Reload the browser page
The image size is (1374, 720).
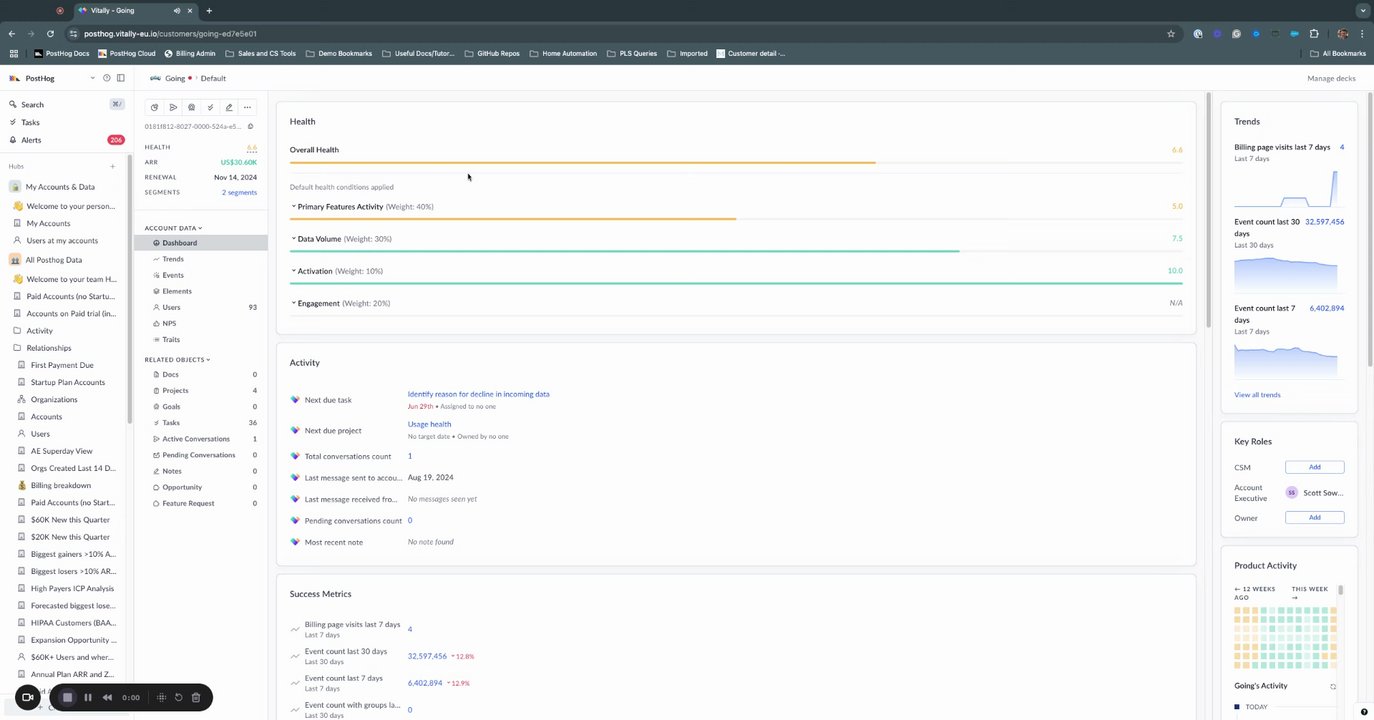tap(50, 33)
